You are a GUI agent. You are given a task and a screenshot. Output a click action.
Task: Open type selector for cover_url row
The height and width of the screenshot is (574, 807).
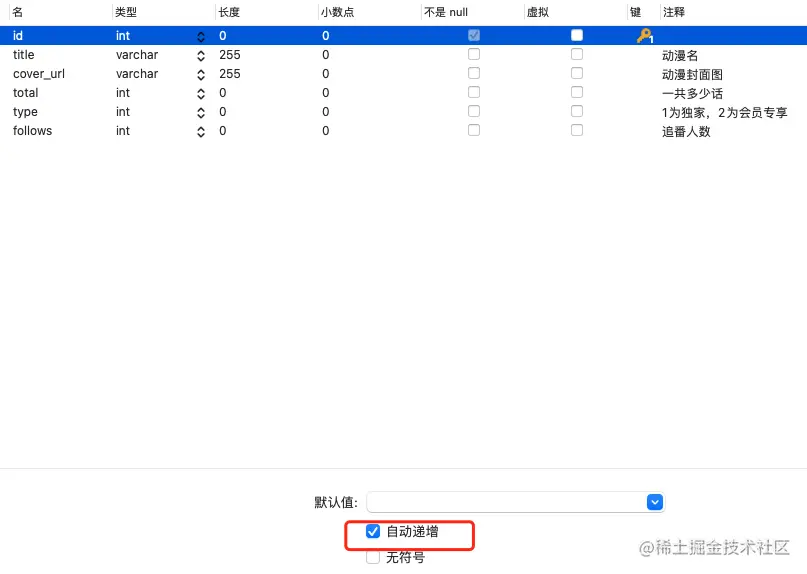(201, 75)
